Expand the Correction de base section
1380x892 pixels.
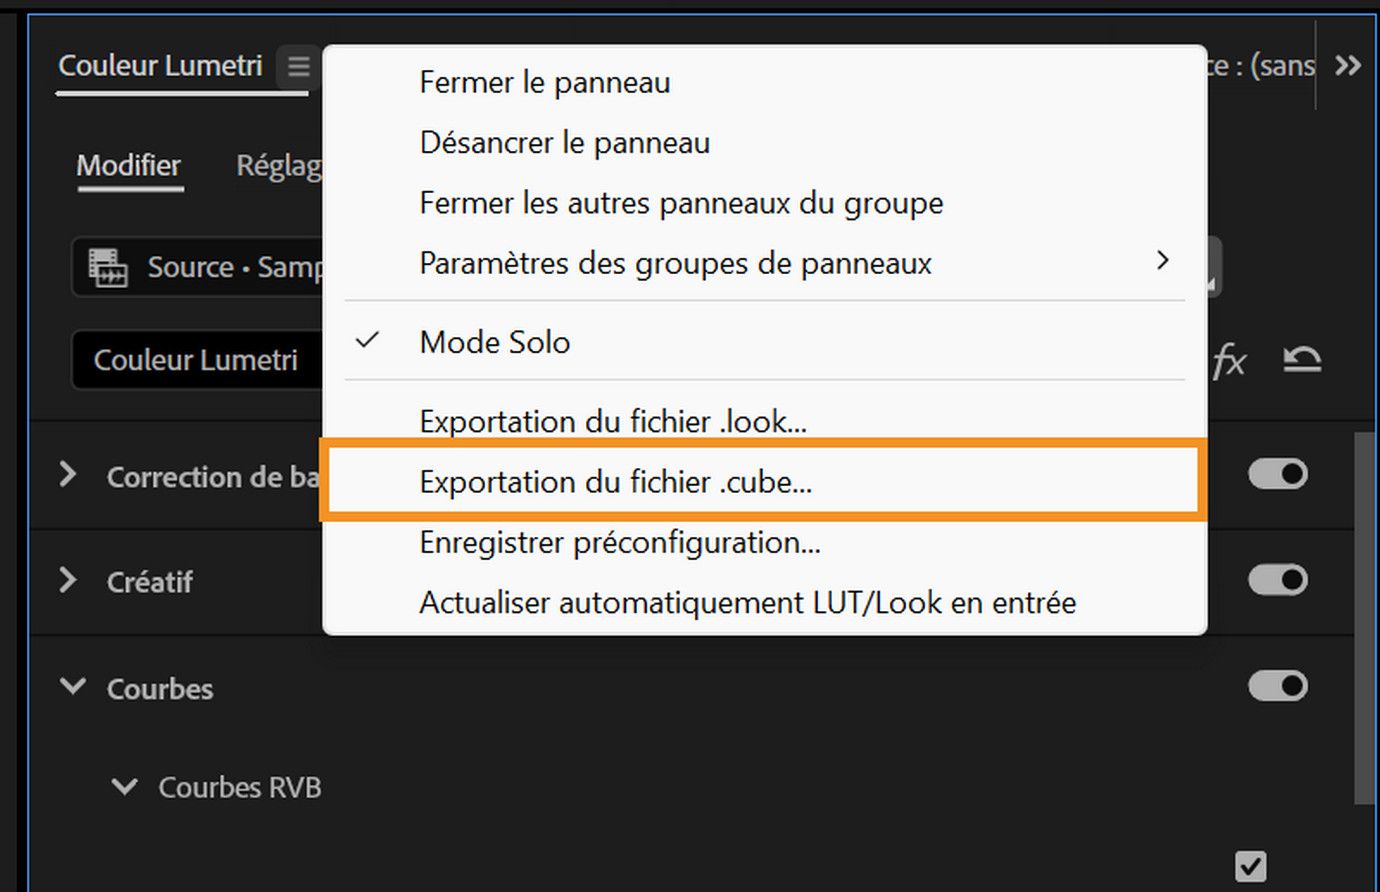coord(68,477)
